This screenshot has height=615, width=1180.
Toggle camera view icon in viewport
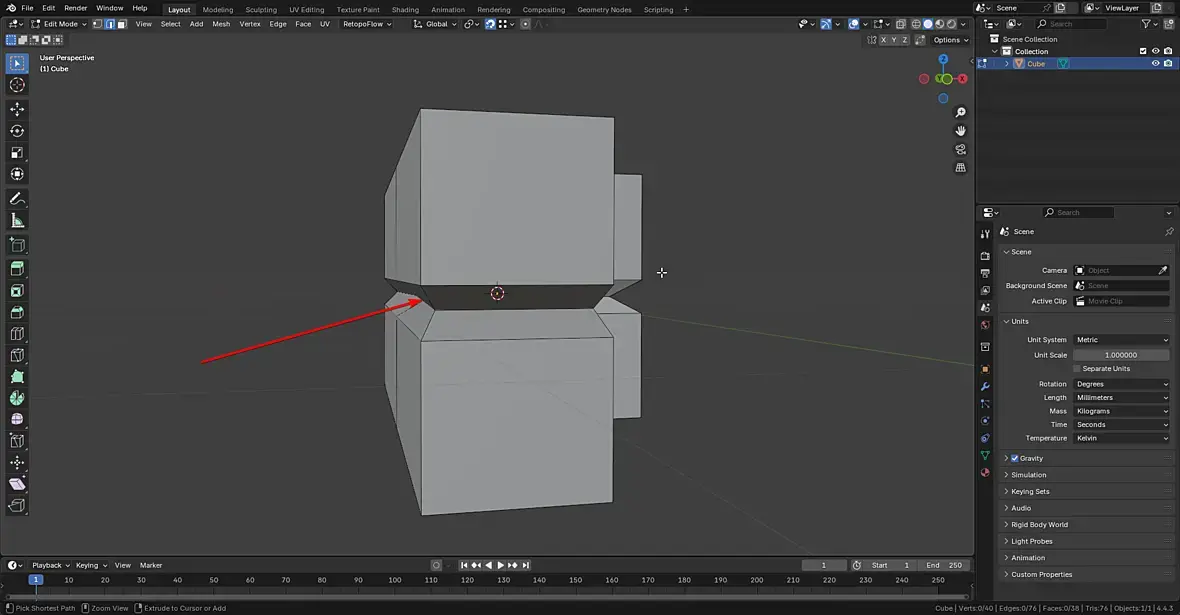tap(961, 149)
